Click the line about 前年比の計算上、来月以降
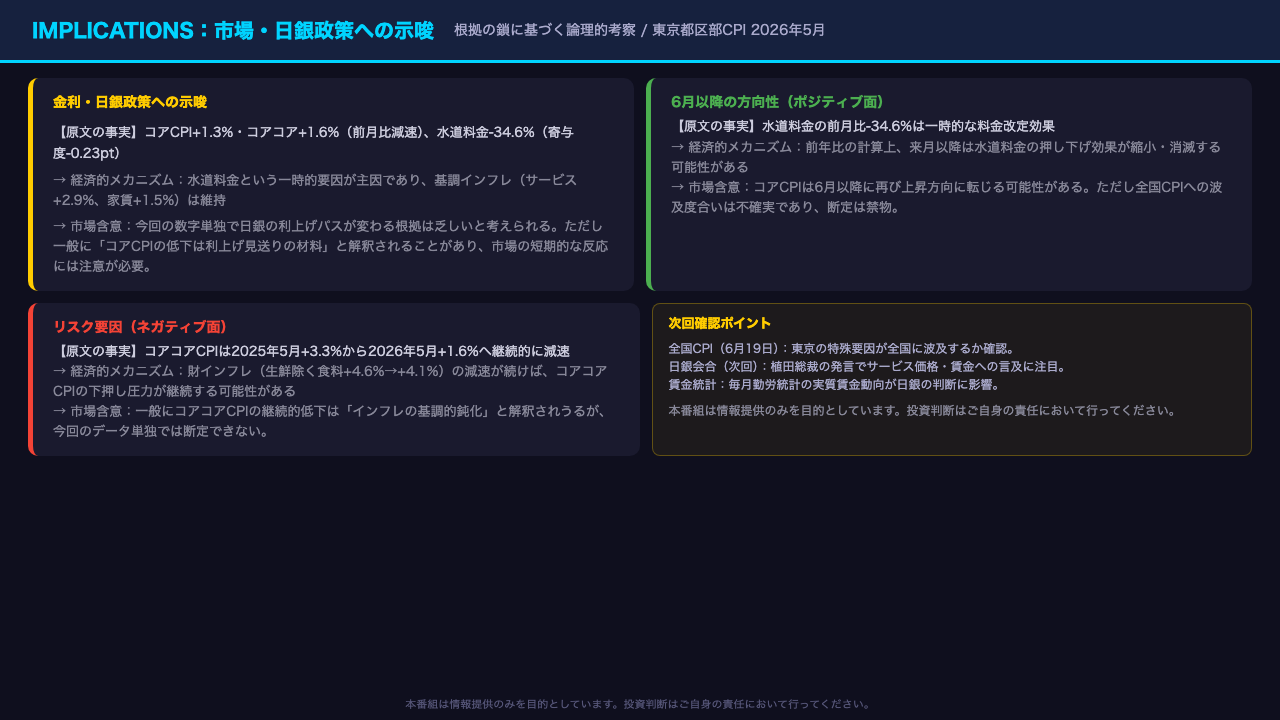Image resolution: width=1280 pixels, height=720 pixels. (946, 157)
